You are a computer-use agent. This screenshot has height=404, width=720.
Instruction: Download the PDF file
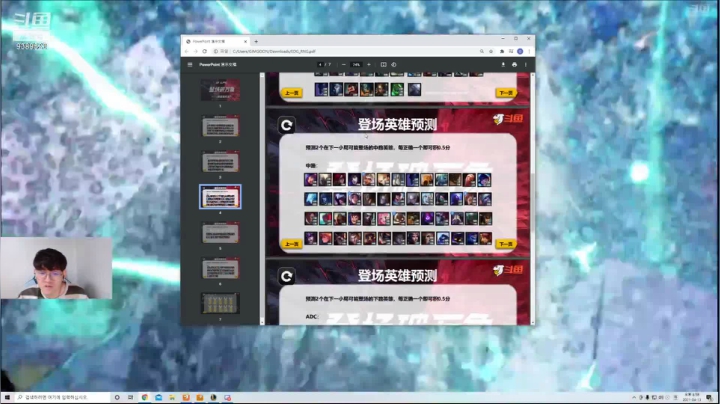tap(503, 65)
